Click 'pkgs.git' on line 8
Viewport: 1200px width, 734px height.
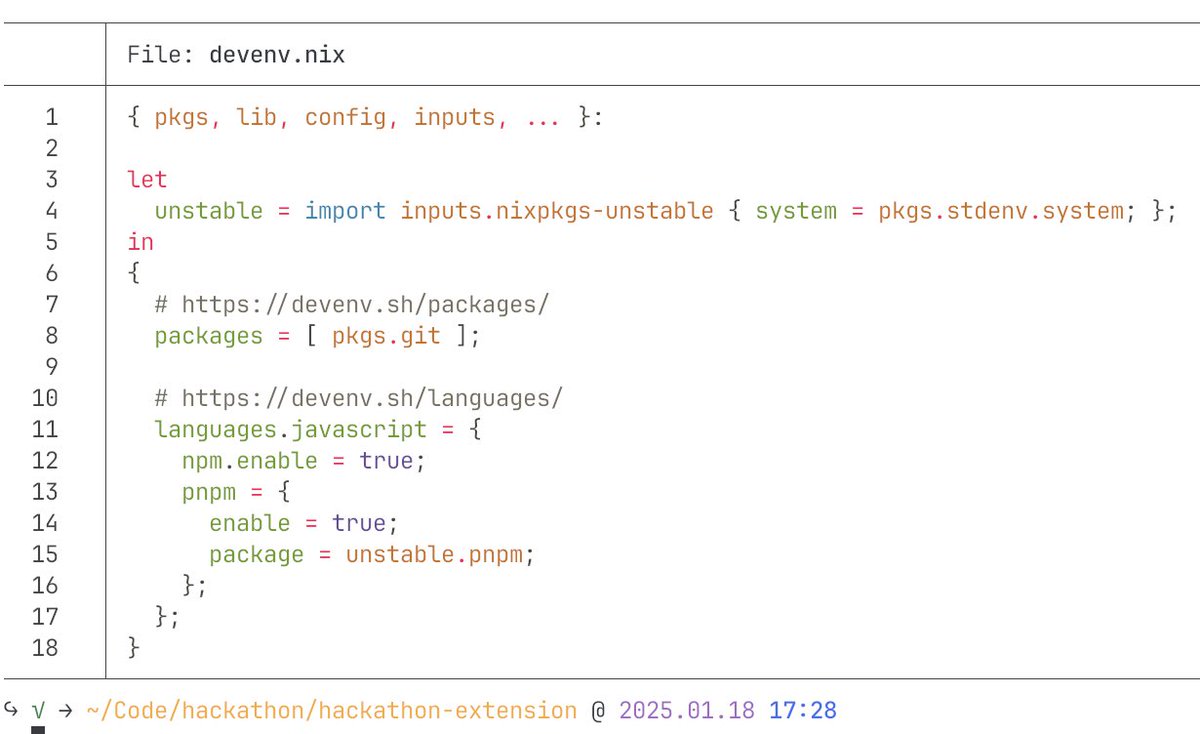pos(386,336)
